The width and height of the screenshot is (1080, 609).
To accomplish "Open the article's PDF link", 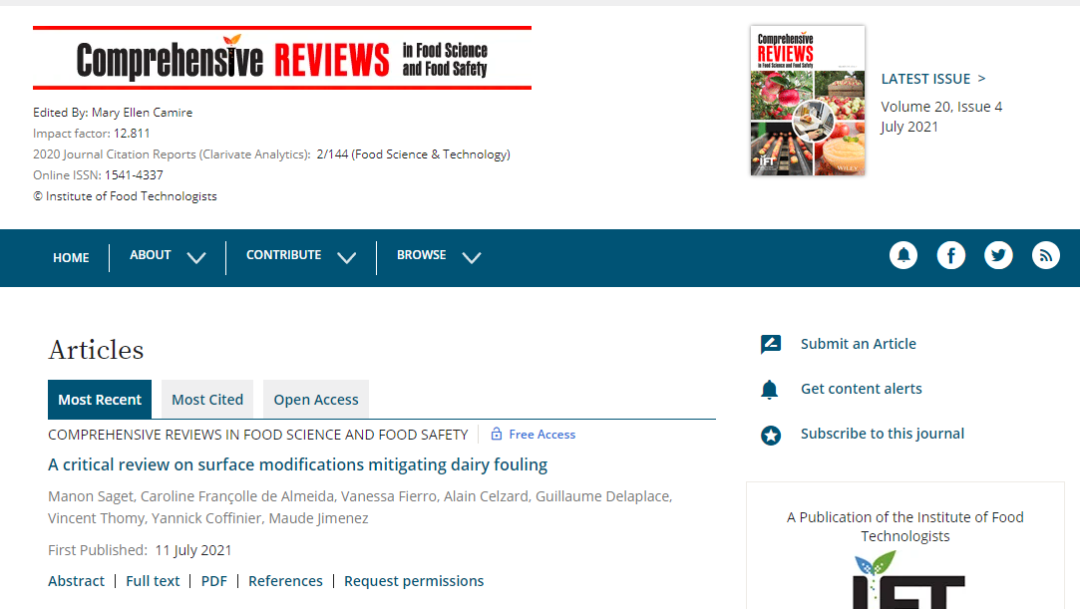I will click(x=214, y=581).
